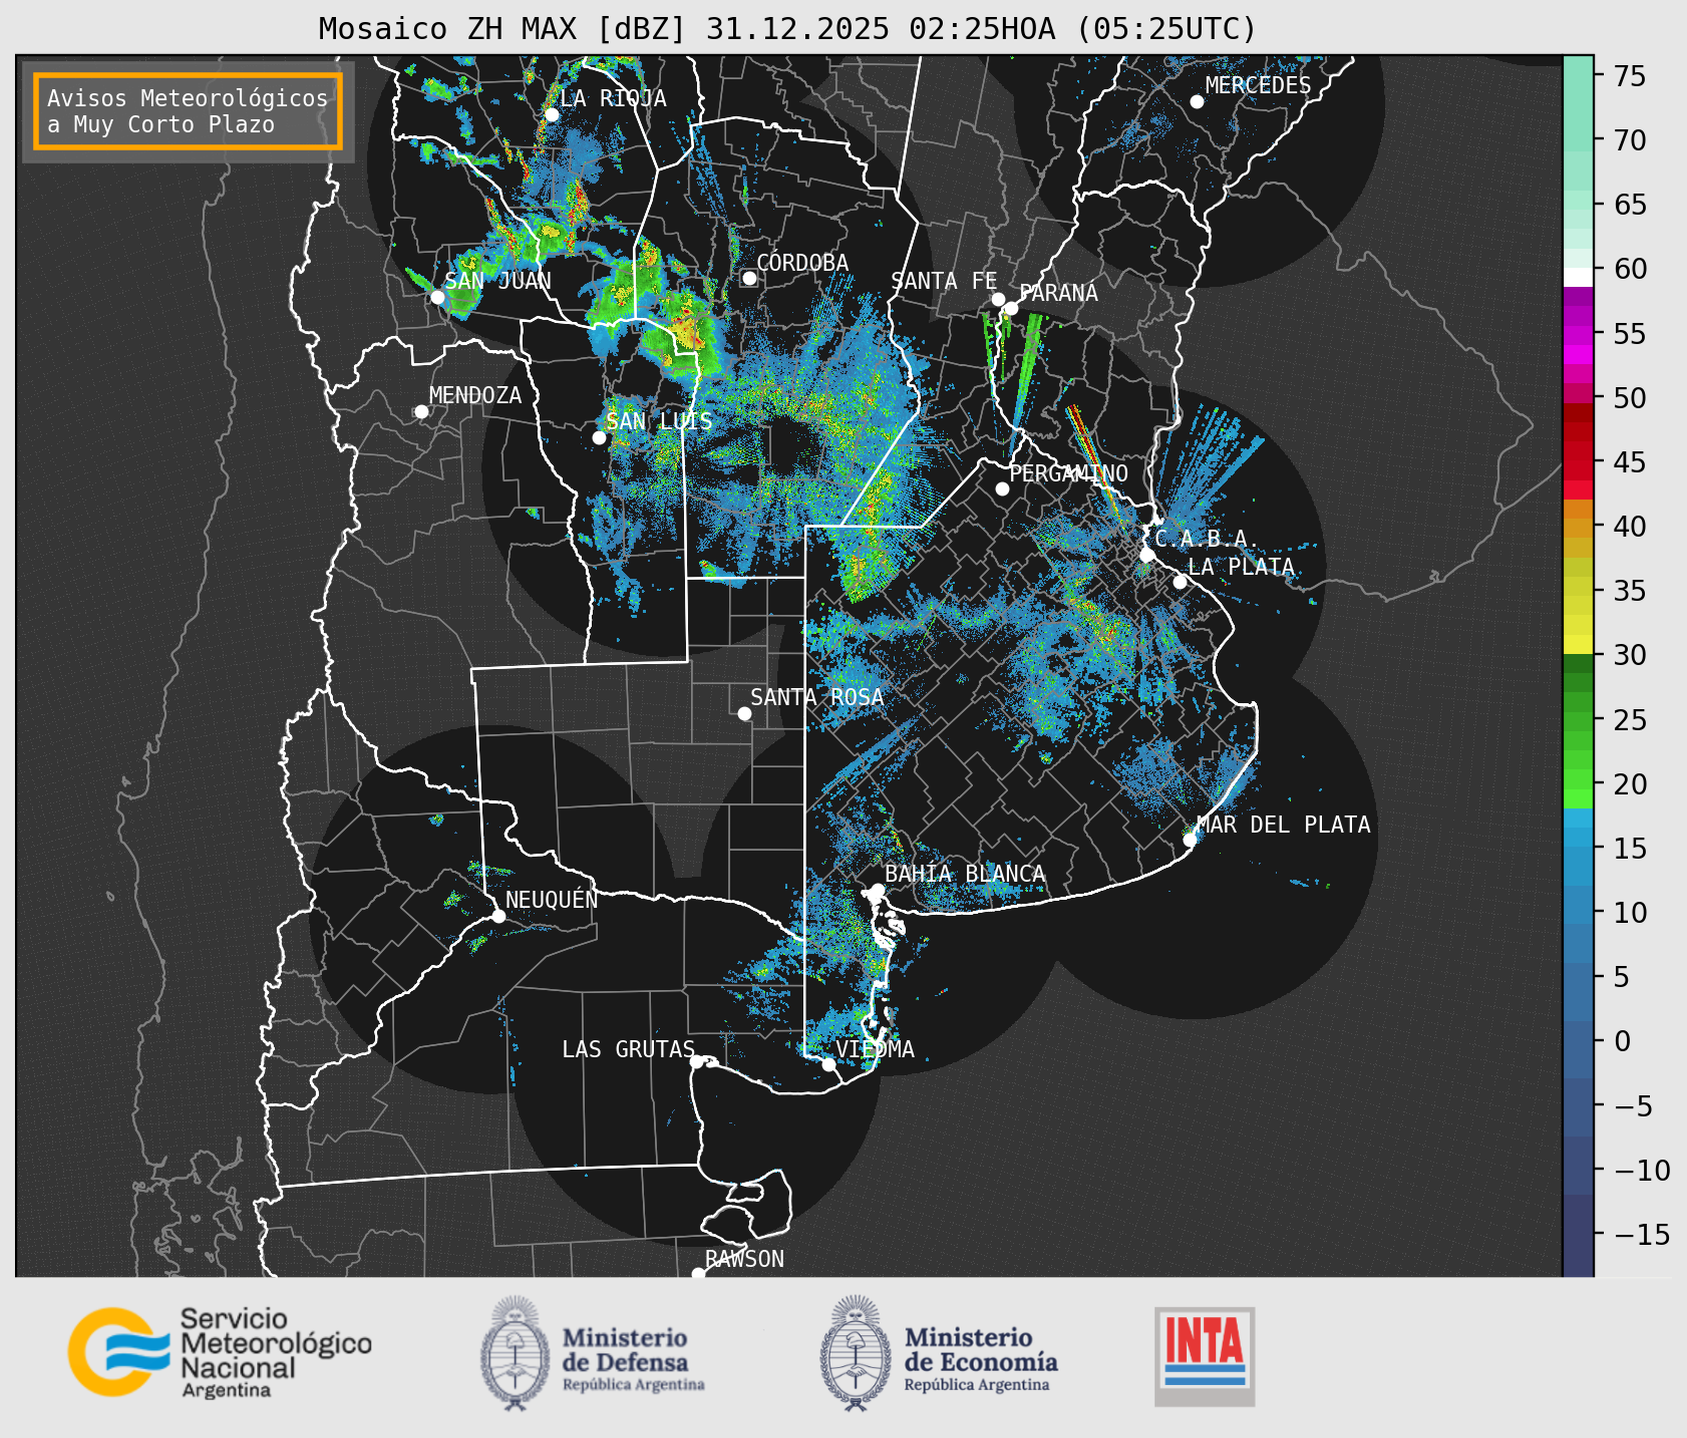The height and width of the screenshot is (1438, 1687).
Task: Click the magenta 55 dBZ band on scale
Action: point(1578,335)
